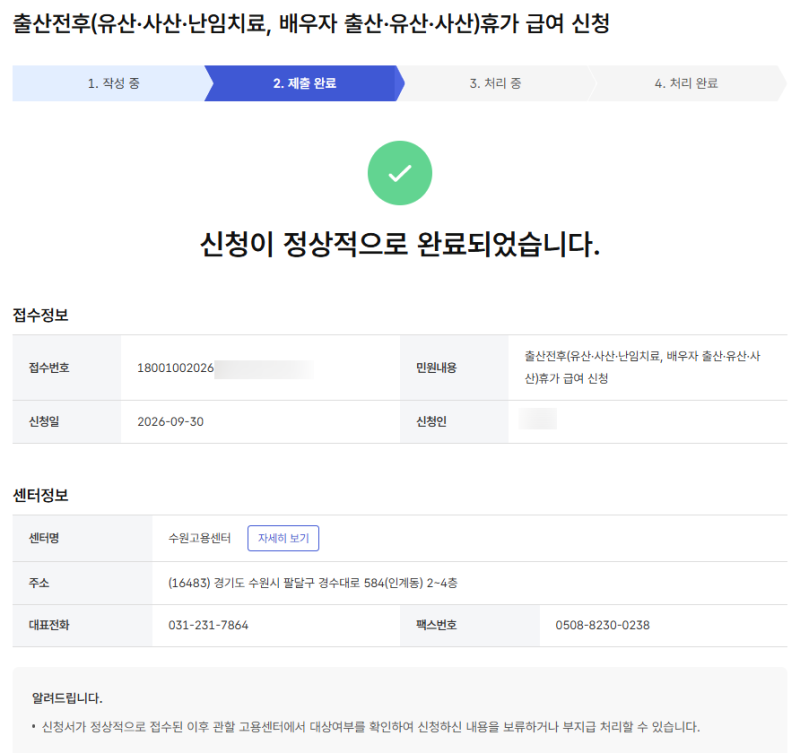This screenshot has height=753, width=800.
Task: Click the date 2026-09-30
Action: [170, 422]
